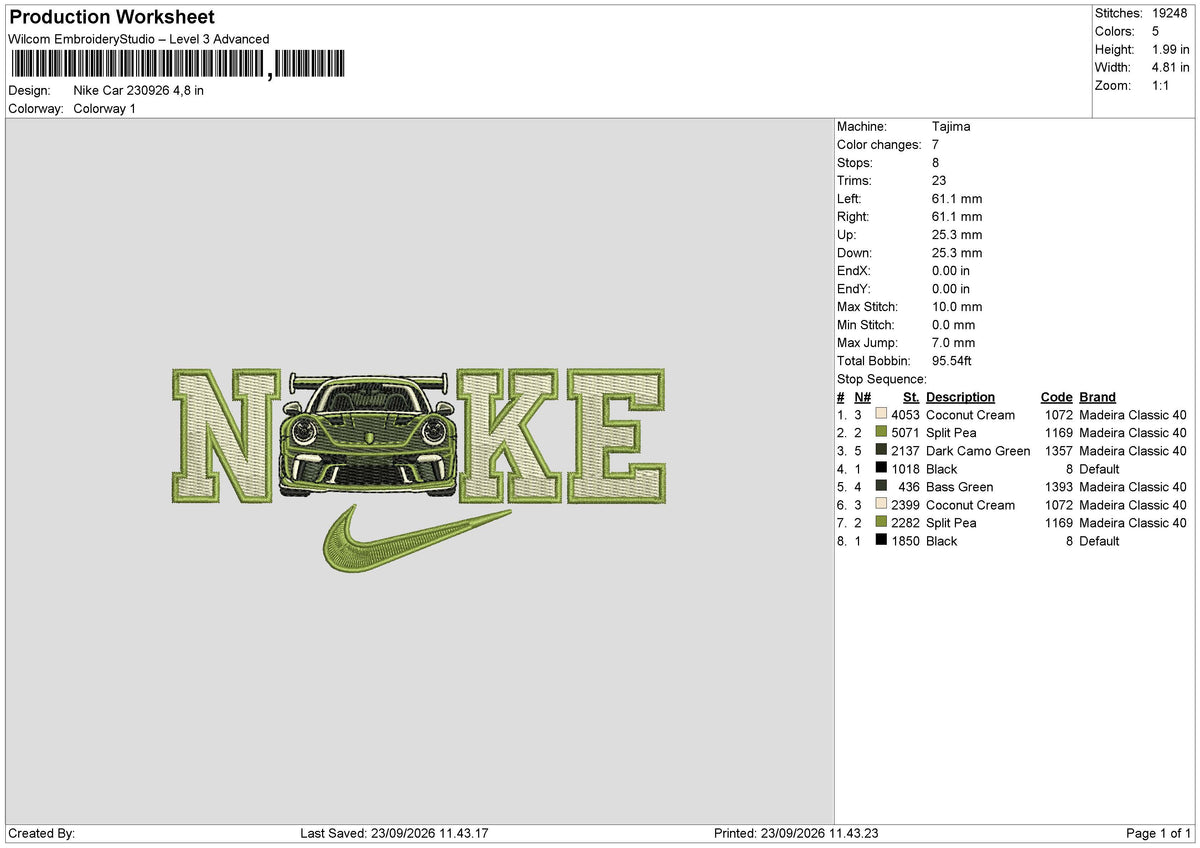The height and width of the screenshot is (848, 1200).
Task: Click the Machine value 'Tajima'
Action: click(951, 126)
